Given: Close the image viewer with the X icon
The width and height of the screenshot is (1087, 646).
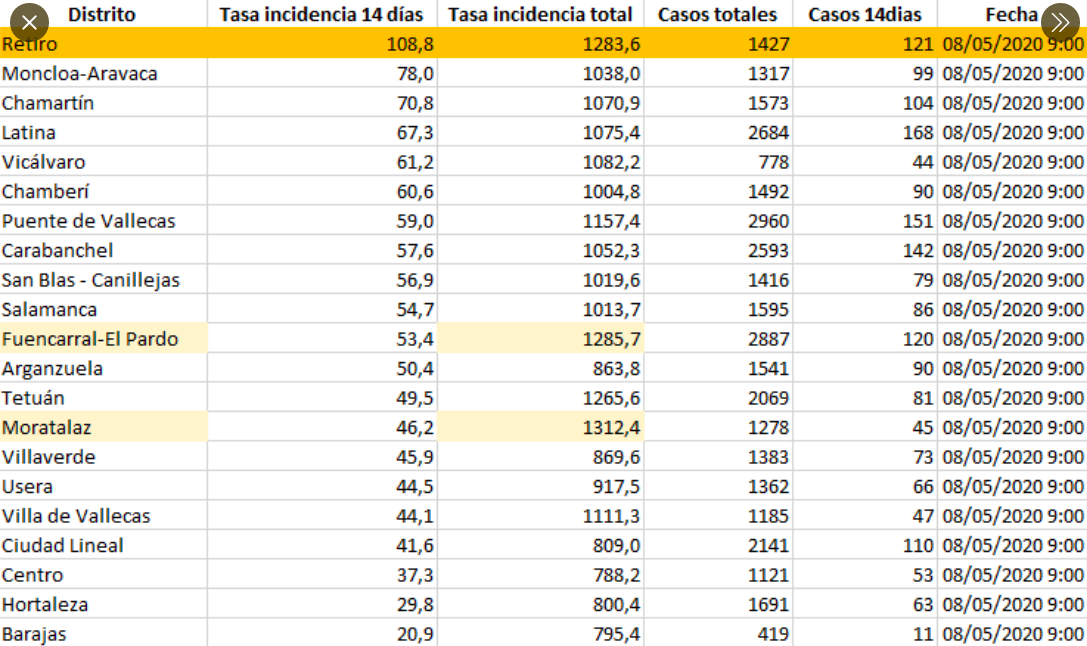Looking at the screenshot, I should click(29, 22).
